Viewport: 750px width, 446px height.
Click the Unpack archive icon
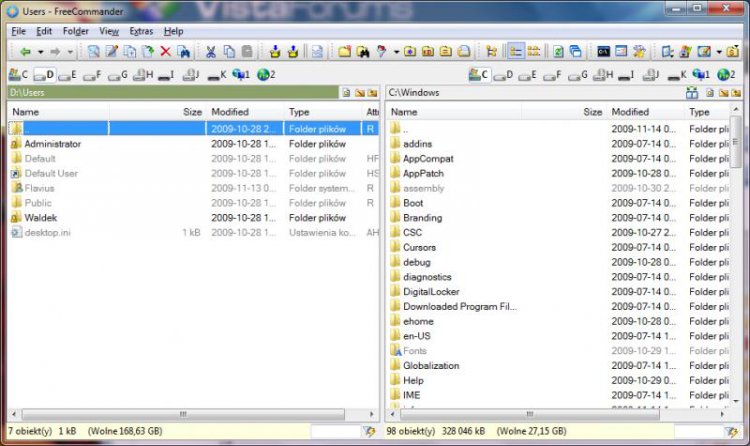click(293, 51)
